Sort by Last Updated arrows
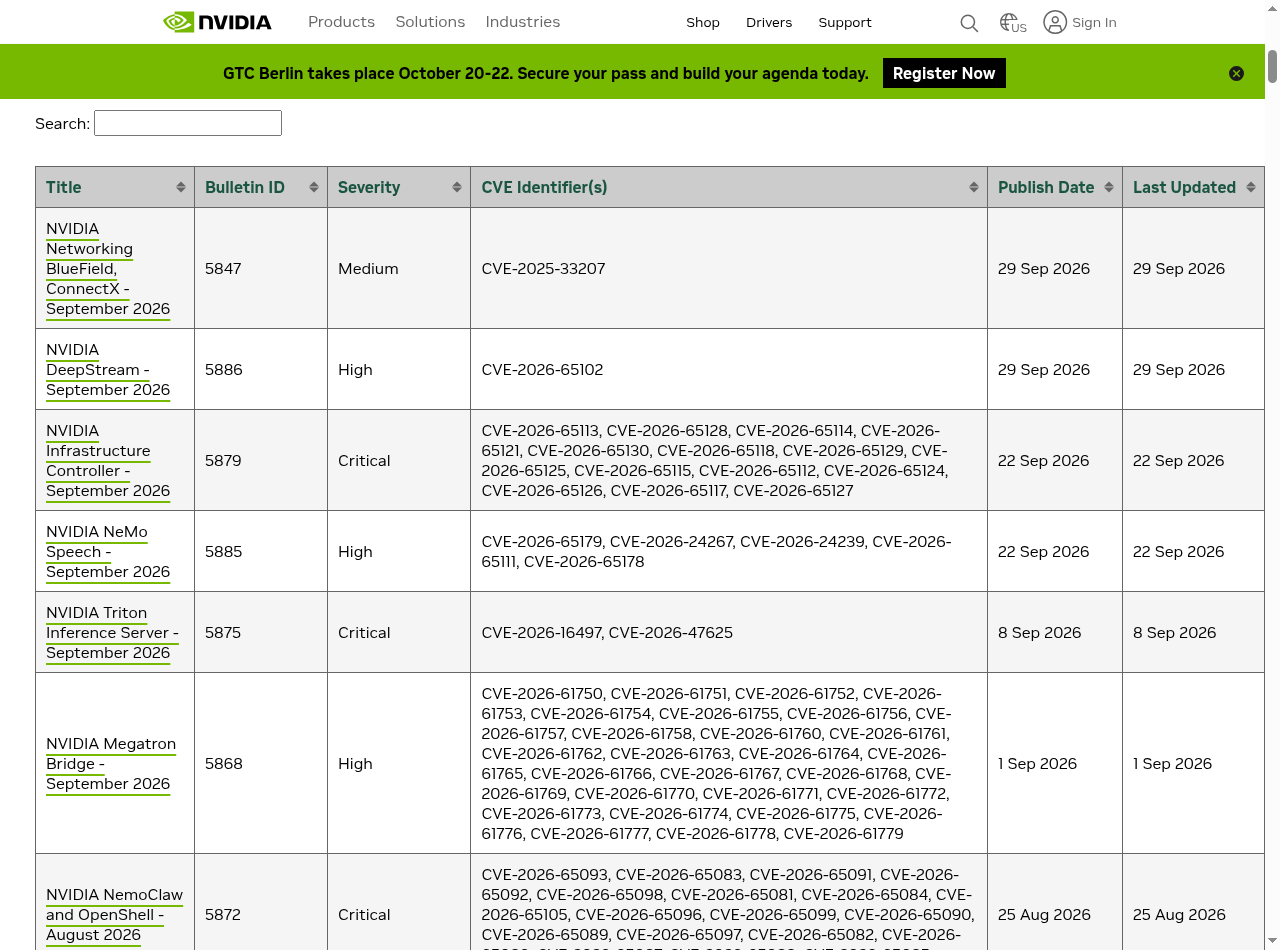The width and height of the screenshot is (1280, 950). tap(1251, 187)
